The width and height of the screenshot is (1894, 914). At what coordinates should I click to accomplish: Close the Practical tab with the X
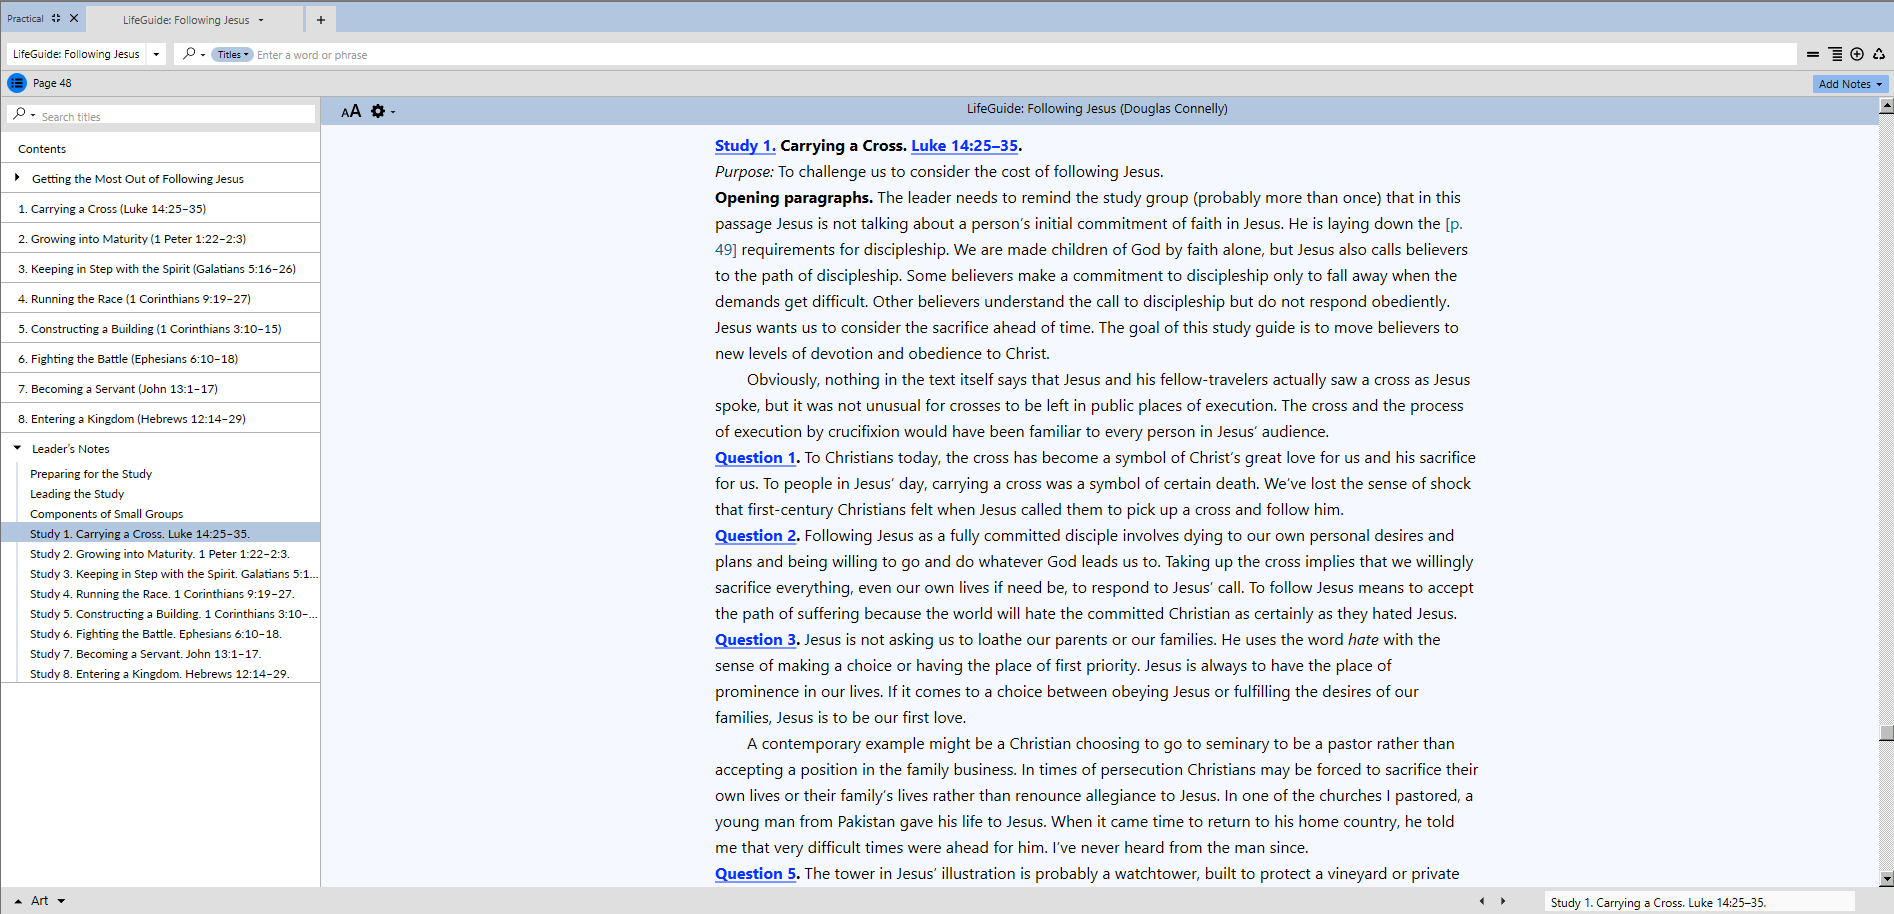pyautogui.click(x=74, y=18)
